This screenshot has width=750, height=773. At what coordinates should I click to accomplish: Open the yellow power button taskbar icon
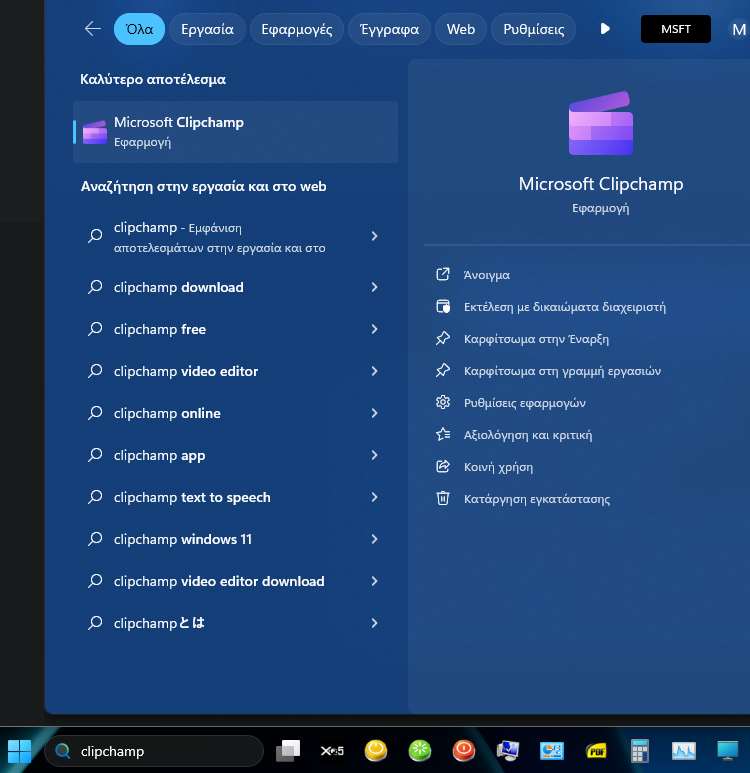pos(376,750)
